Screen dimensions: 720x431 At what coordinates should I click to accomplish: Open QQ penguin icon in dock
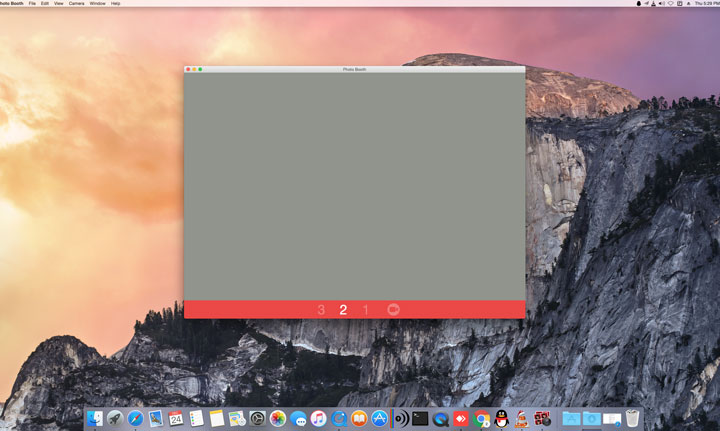pos(501,419)
